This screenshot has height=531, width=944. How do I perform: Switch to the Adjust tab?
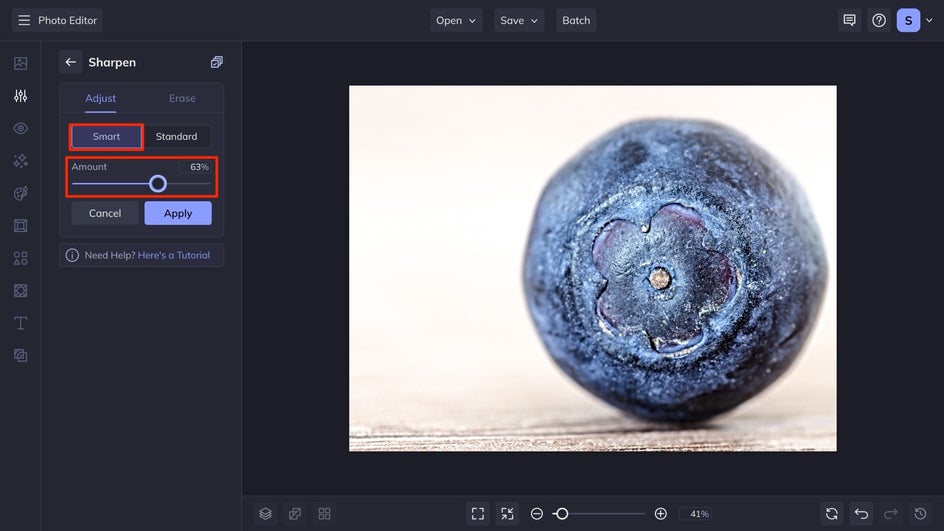coord(101,98)
